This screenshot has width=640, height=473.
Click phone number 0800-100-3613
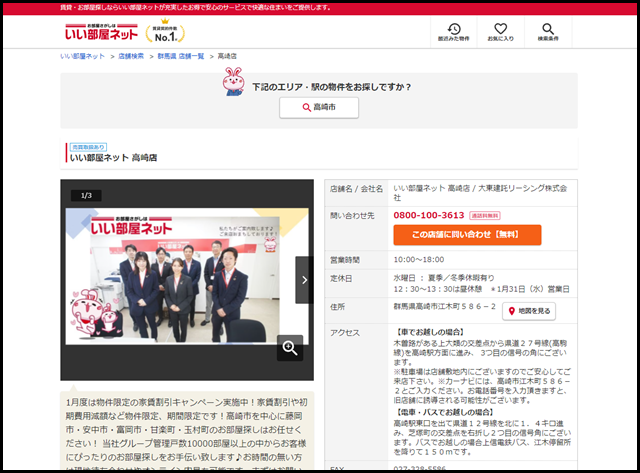(x=429, y=215)
